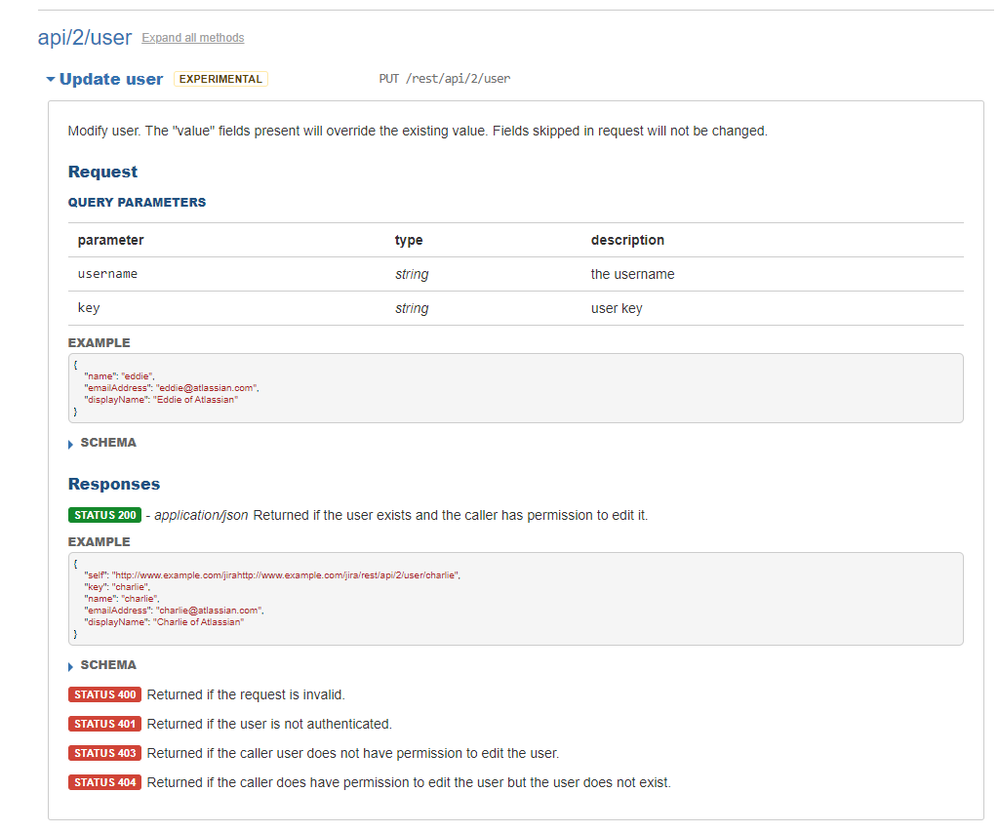Viewport: 999px width, 826px height.
Task: Click the string type for username
Action: click(412, 274)
